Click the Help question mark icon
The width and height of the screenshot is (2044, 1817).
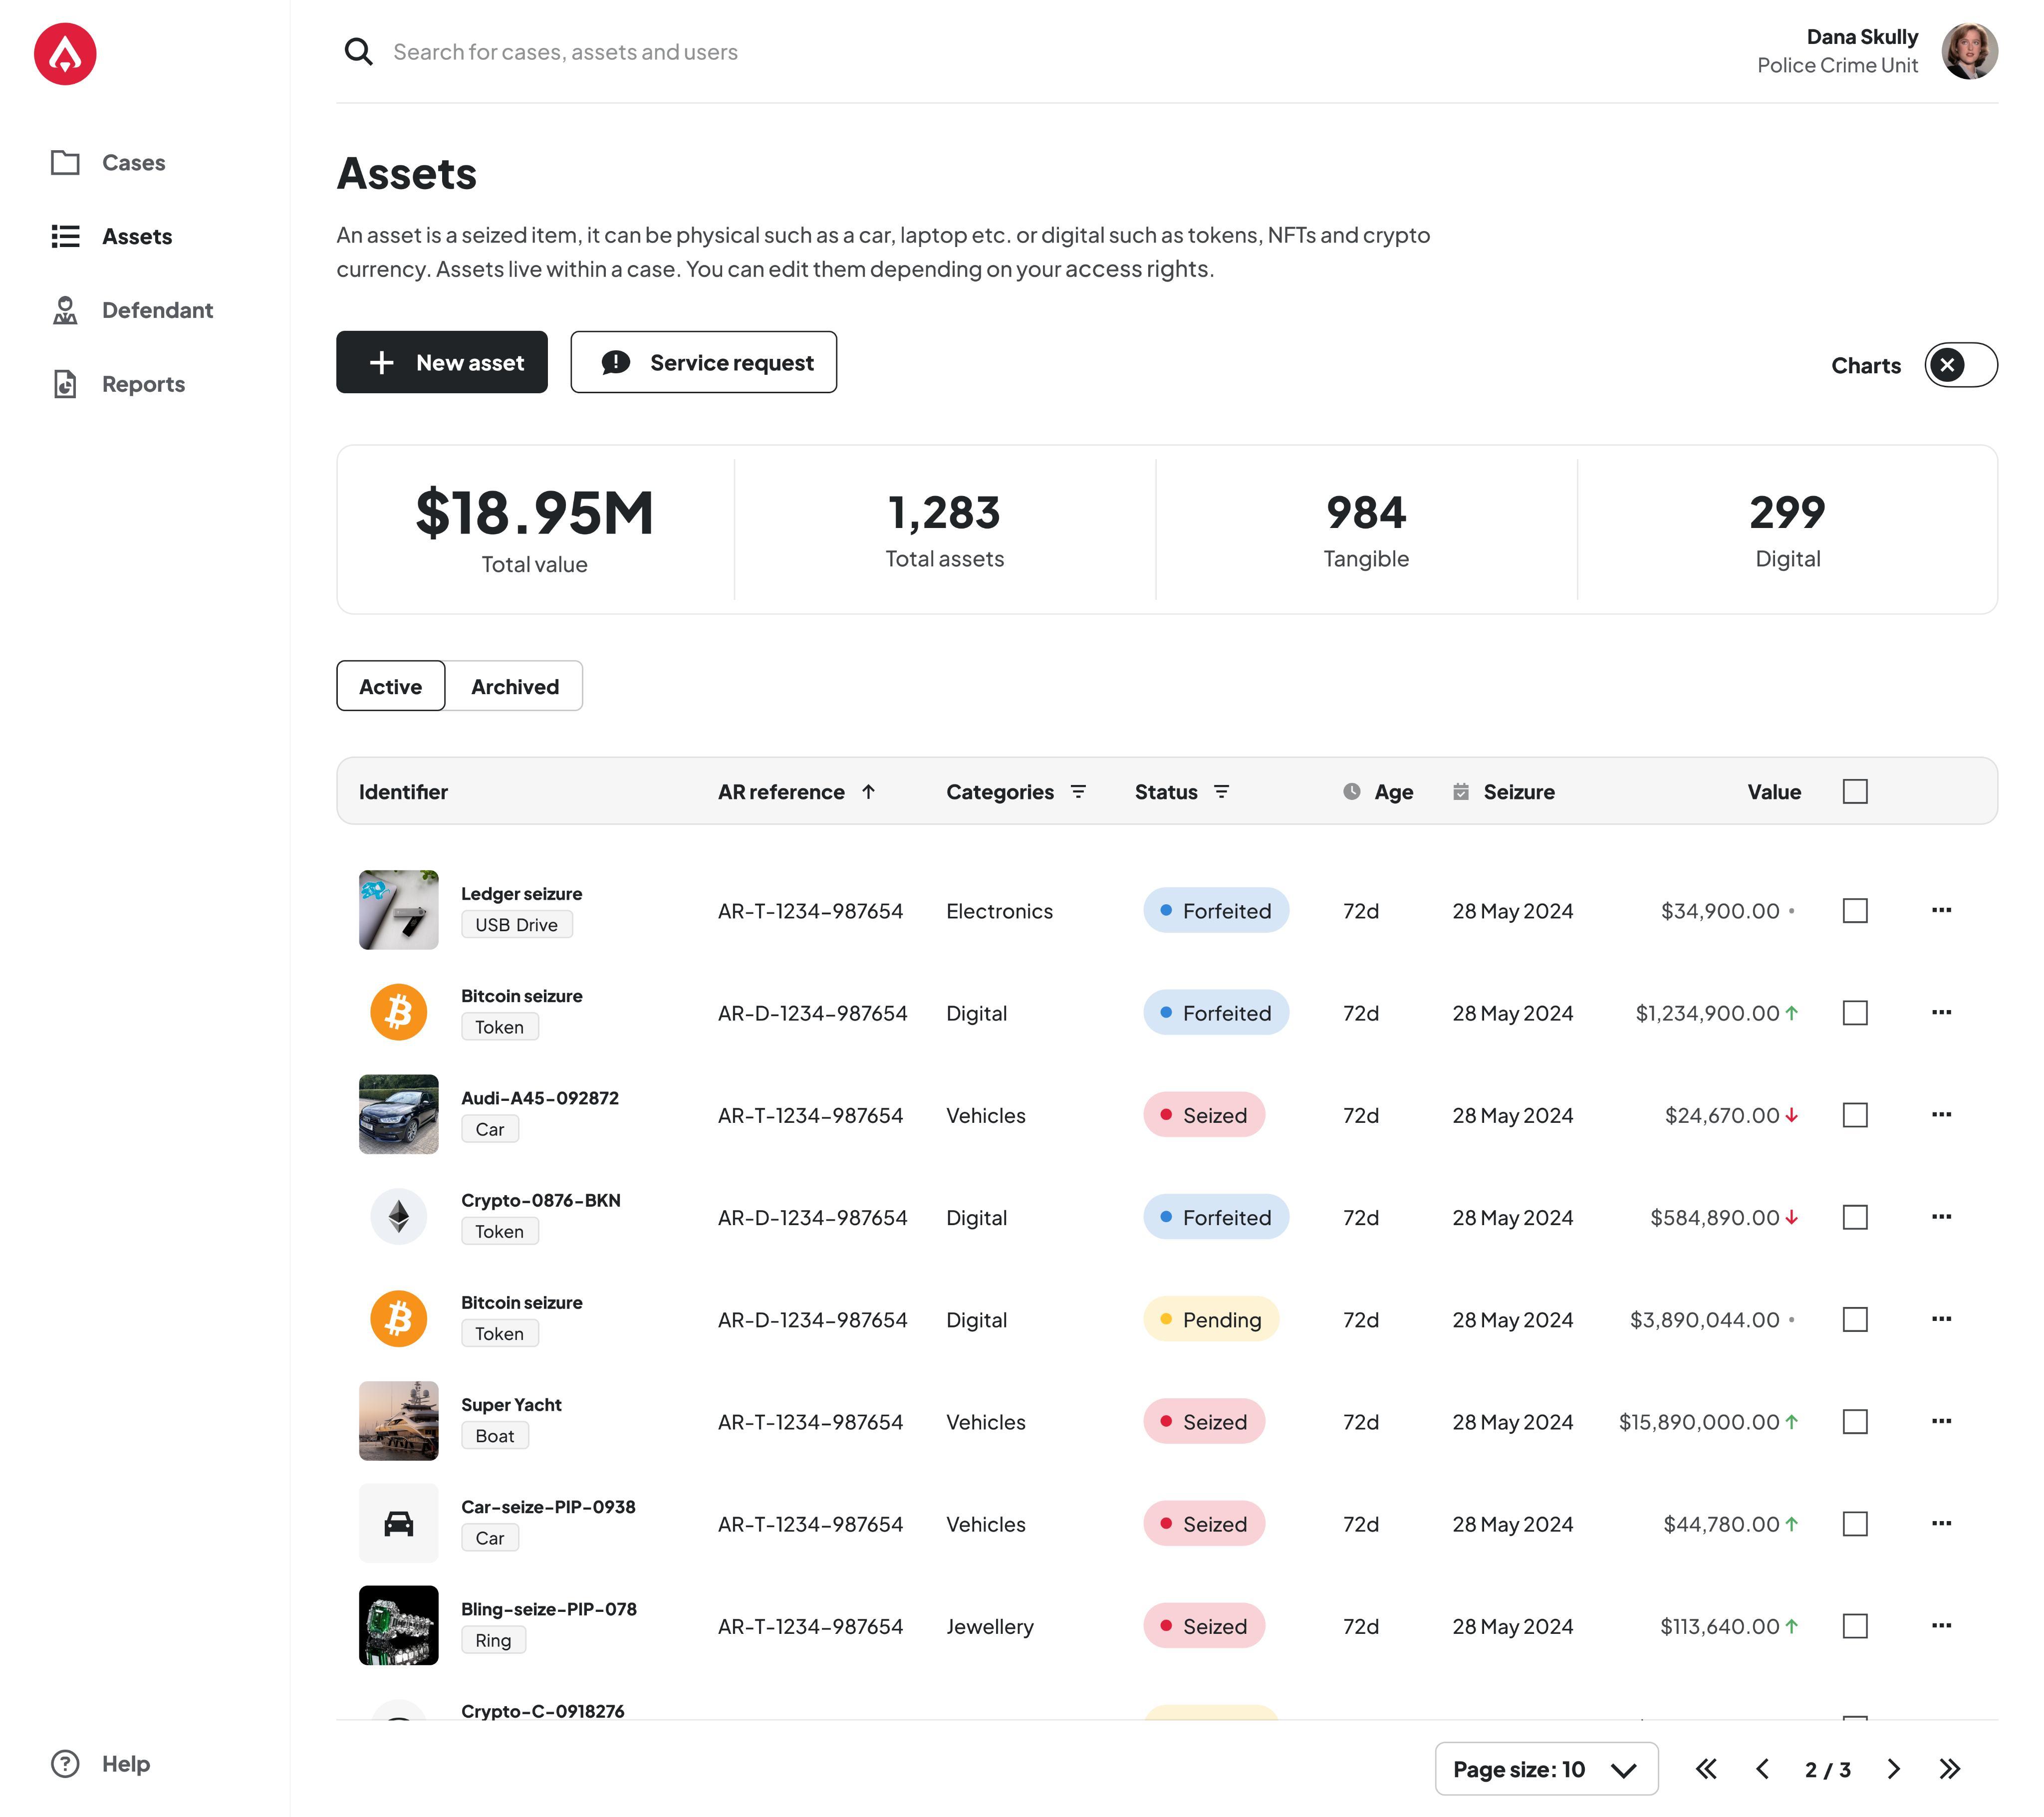(65, 1763)
